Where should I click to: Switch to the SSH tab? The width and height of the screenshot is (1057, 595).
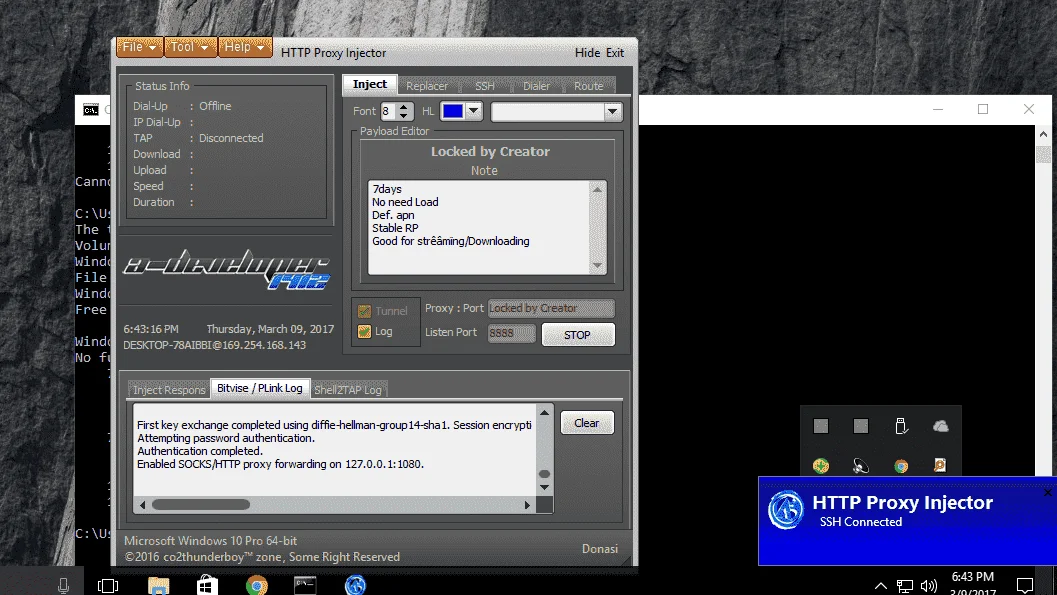pos(485,86)
